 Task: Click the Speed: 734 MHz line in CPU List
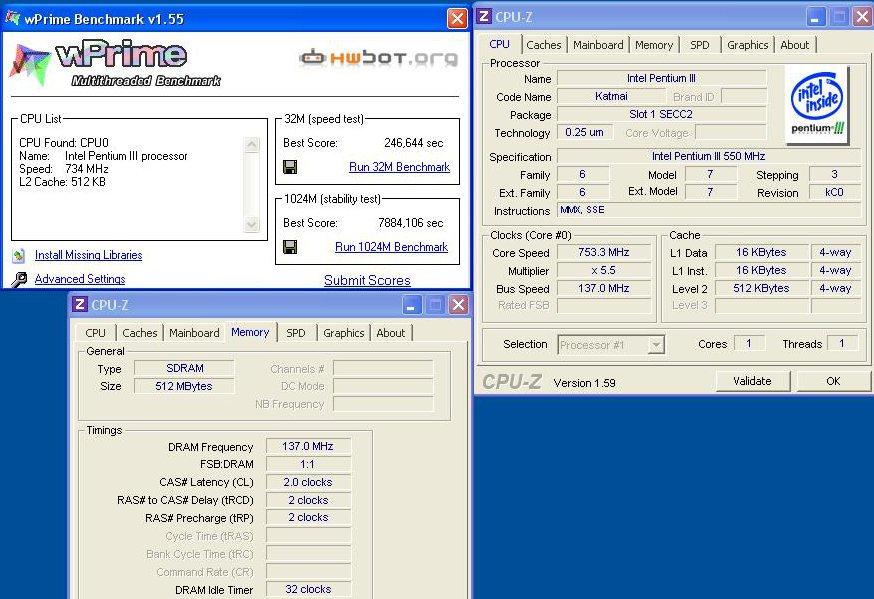64,169
